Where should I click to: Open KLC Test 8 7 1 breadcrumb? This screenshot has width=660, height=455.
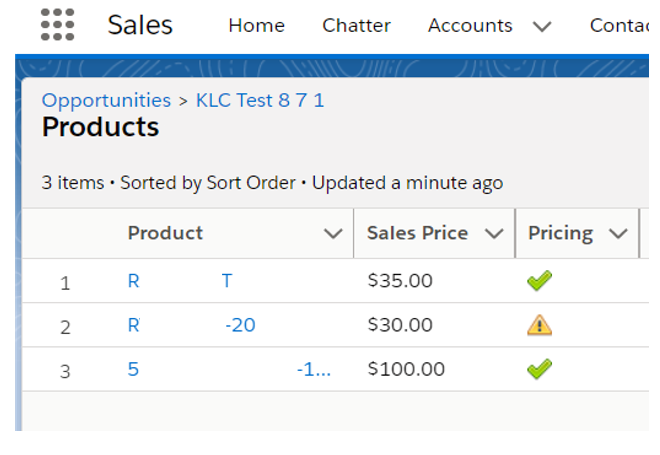click(260, 100)
